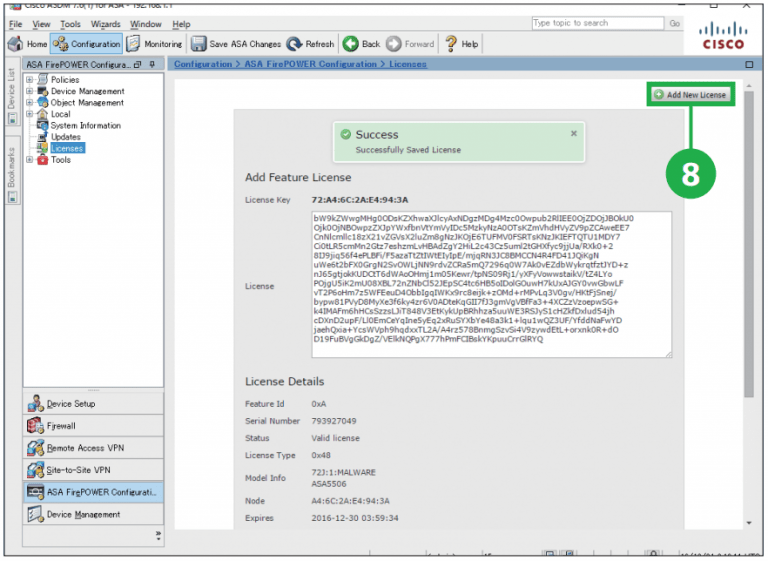
Task: Click the Valid license status text
Action: [336, 438]
